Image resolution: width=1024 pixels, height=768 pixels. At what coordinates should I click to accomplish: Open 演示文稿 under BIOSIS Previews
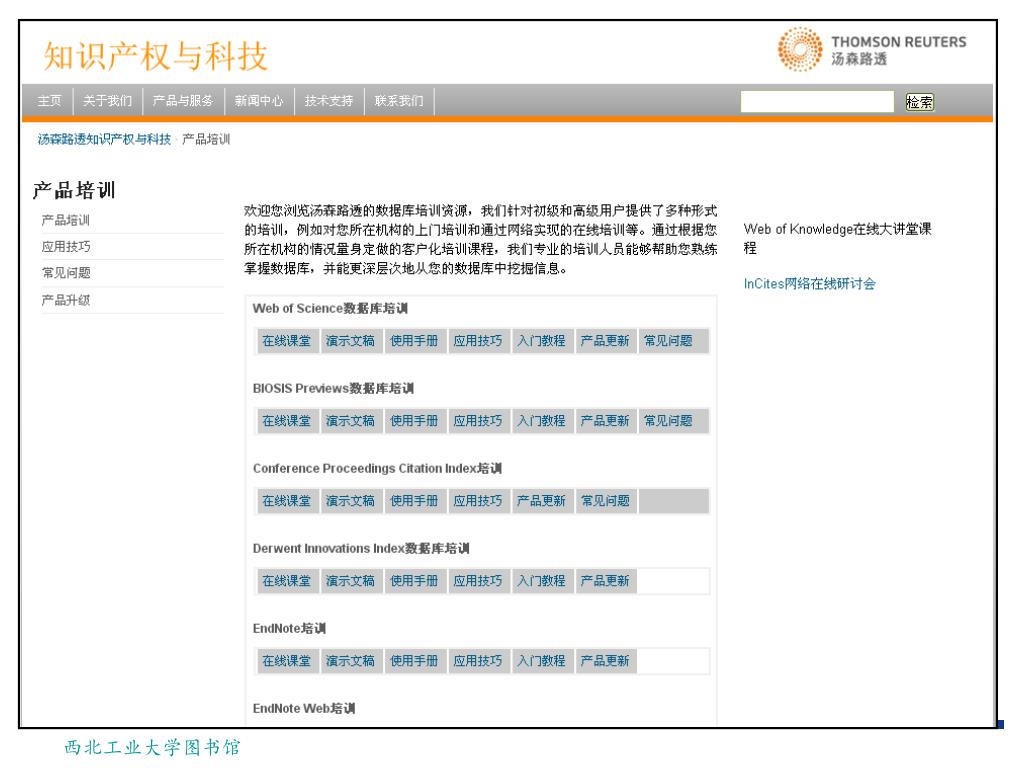(x=351, y=421)
